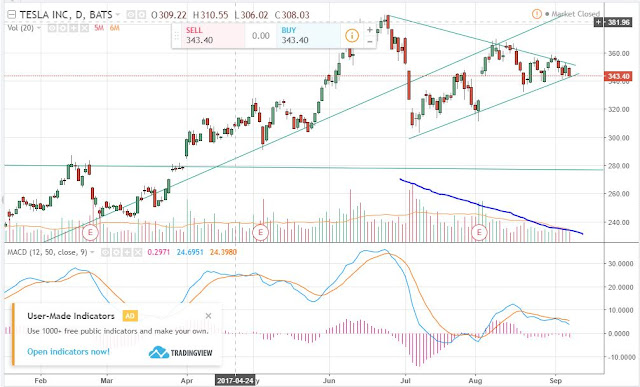Click plus button beside 381.96 price label
The height and width of the screenshot is (387, 640).
coord(598,22)
